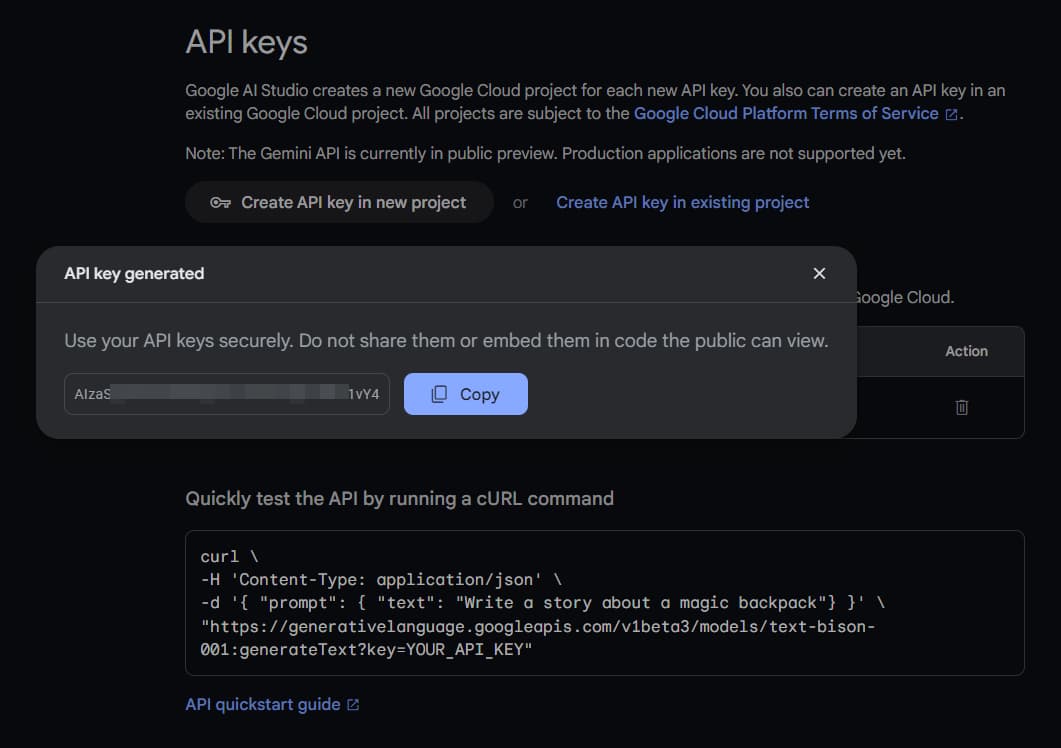This screenshot has height=748, width=1061.
Task: Delete the API key using the trash icon
Action: [x=961, y=407]
